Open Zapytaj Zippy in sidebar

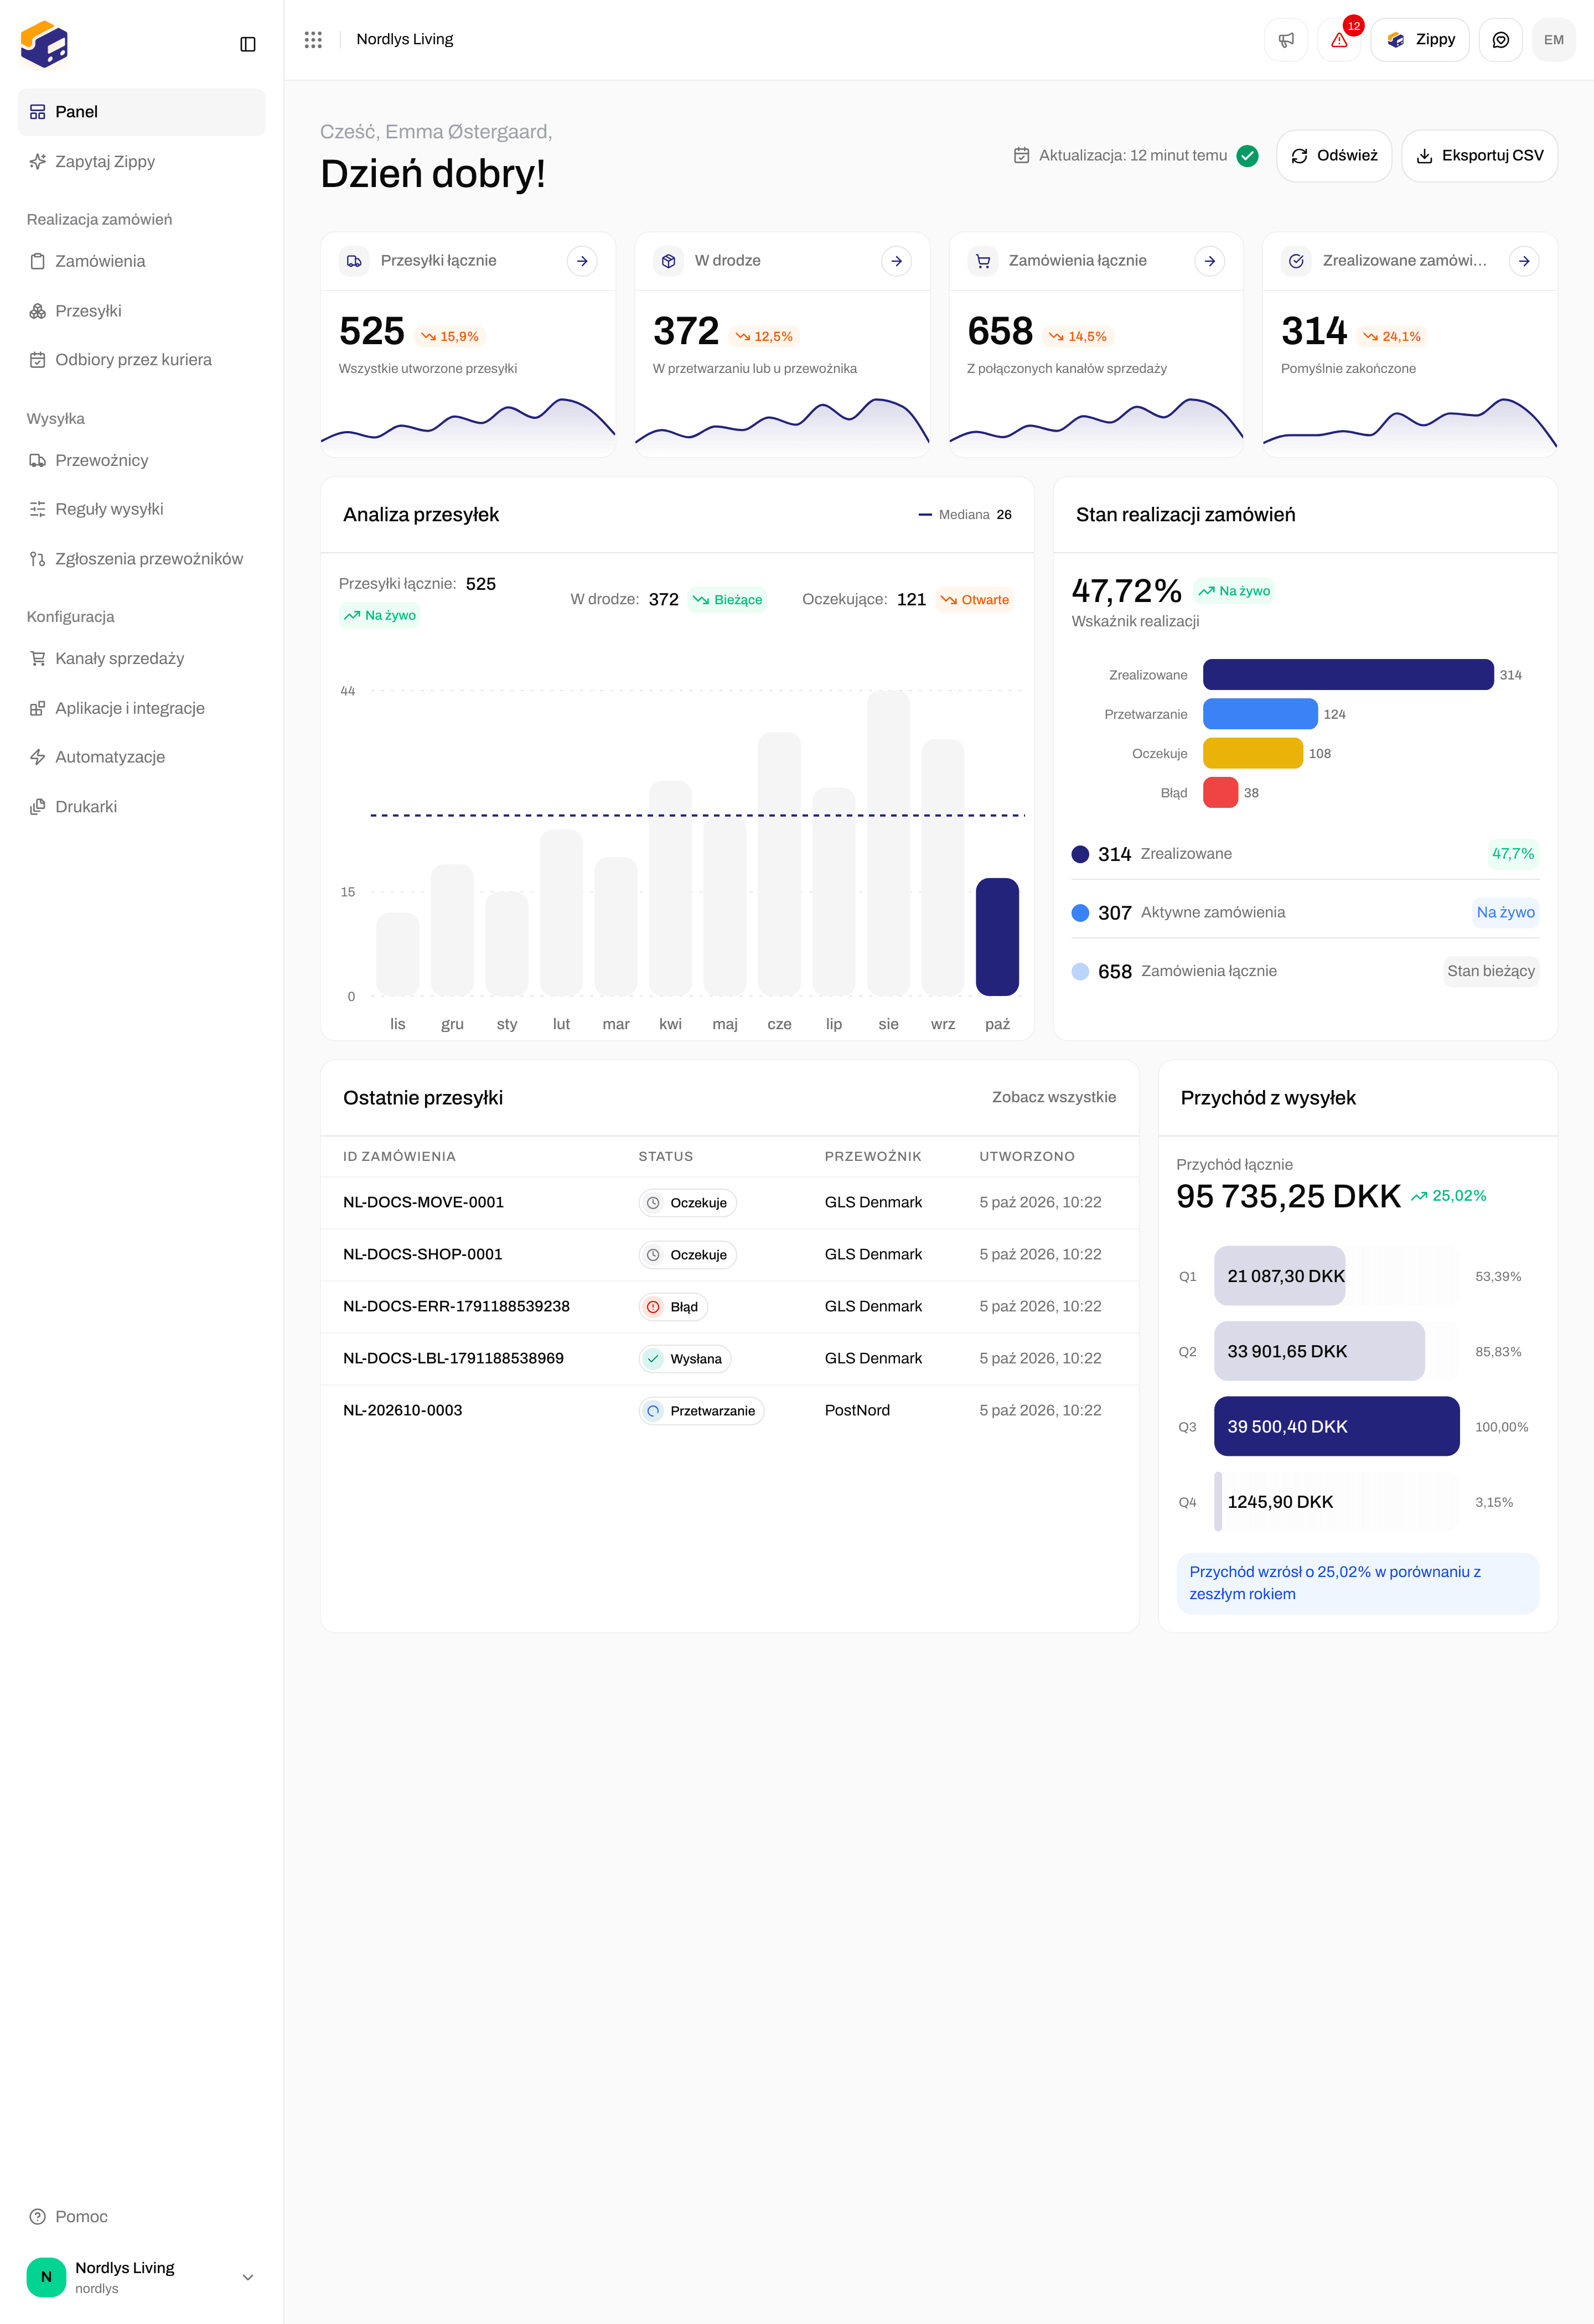click(141, 162)
